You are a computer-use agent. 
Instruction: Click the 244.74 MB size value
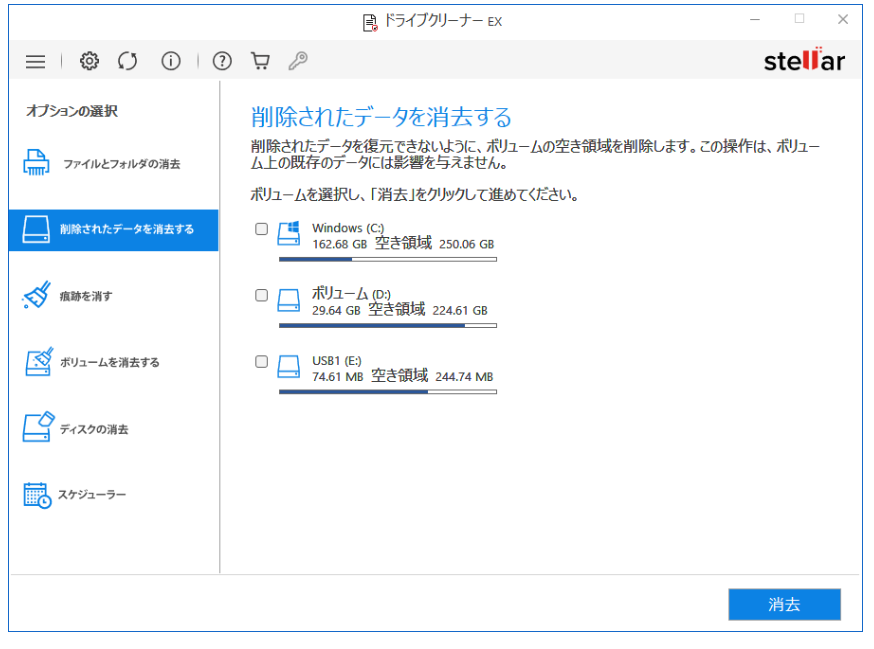point(464,377)
